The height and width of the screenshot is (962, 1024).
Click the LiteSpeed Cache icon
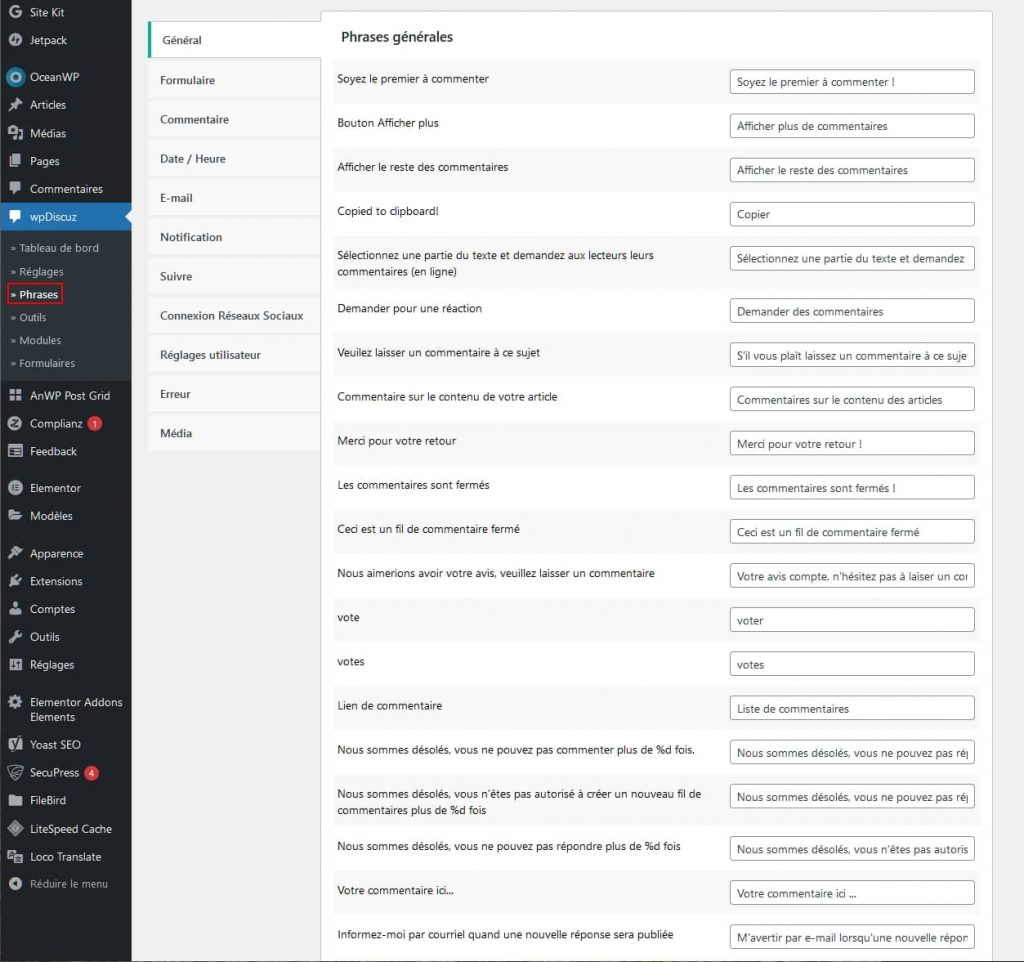(15, 829)
